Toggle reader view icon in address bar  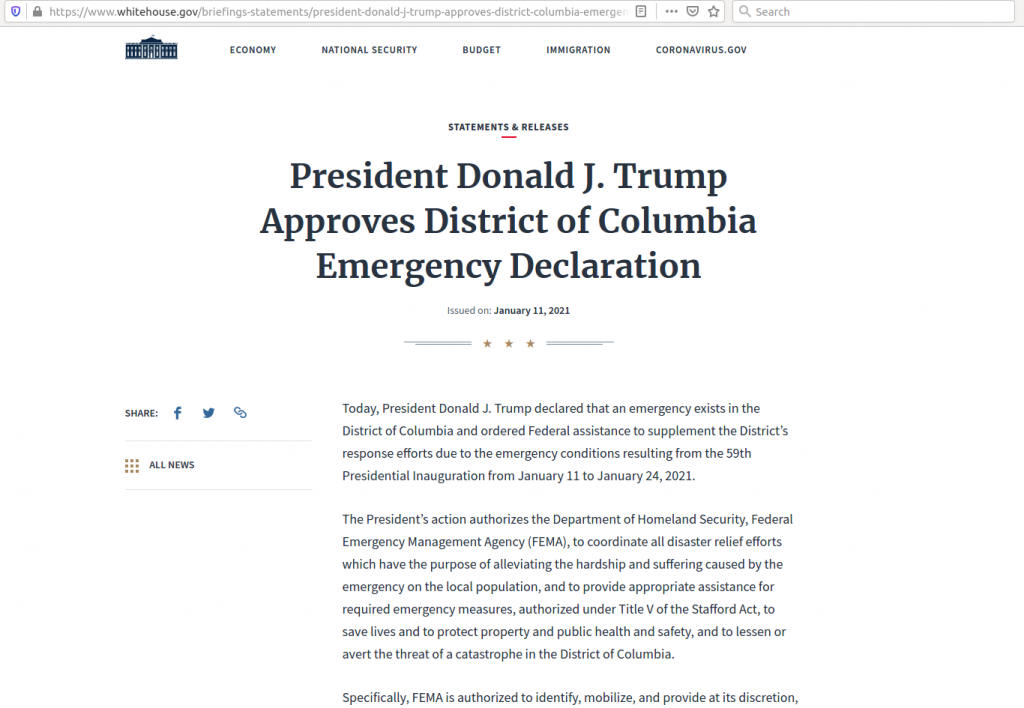click(641, 12)
